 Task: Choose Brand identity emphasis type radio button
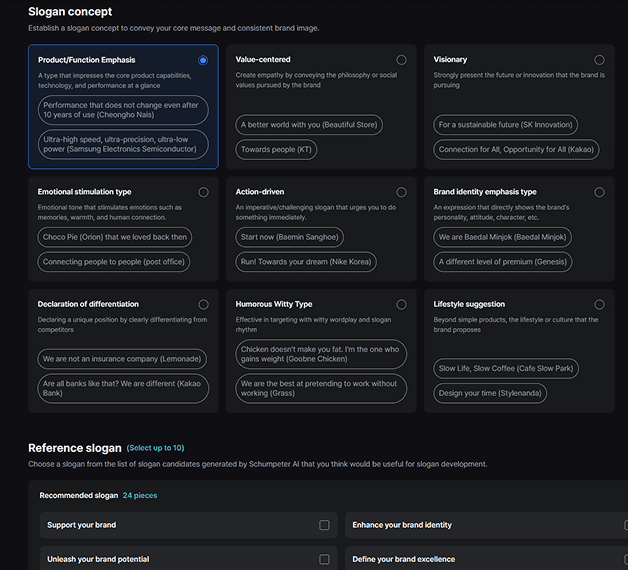[x=599, y=192]
